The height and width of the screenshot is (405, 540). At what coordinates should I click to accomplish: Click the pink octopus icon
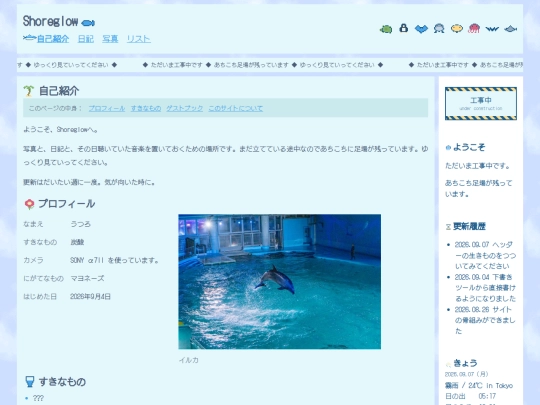(474, 29)
